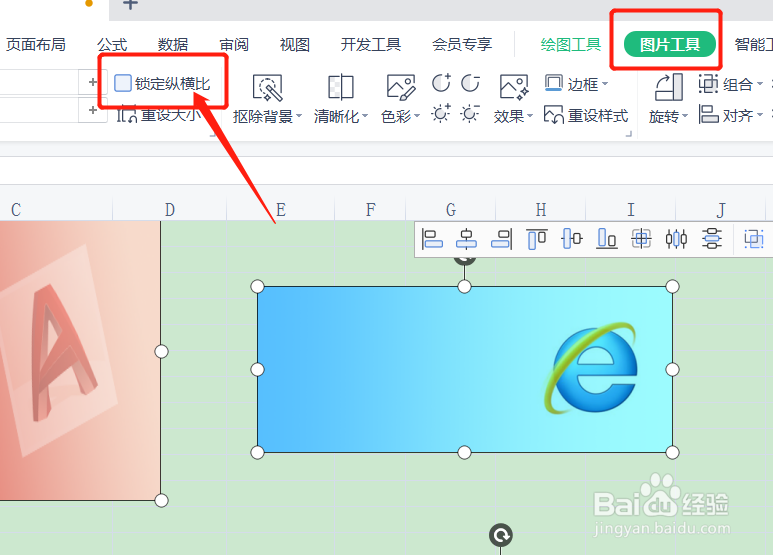Open the 会员专享 tab
Viewport: 773px width, 555px height.
point(462,45)
